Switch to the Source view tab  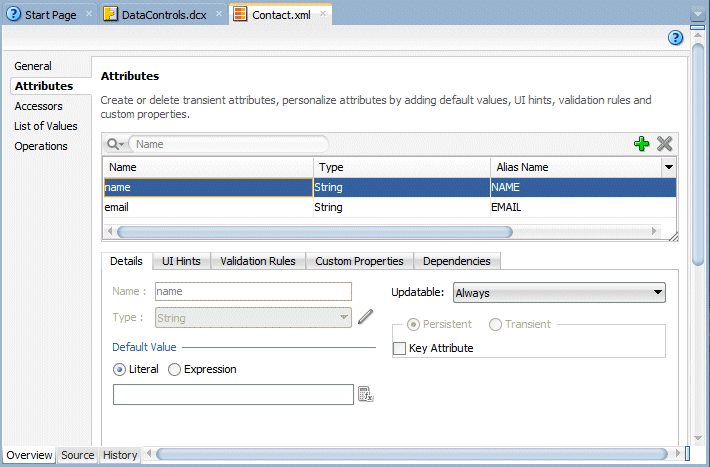pyautogui.click(x=77, y=455)
